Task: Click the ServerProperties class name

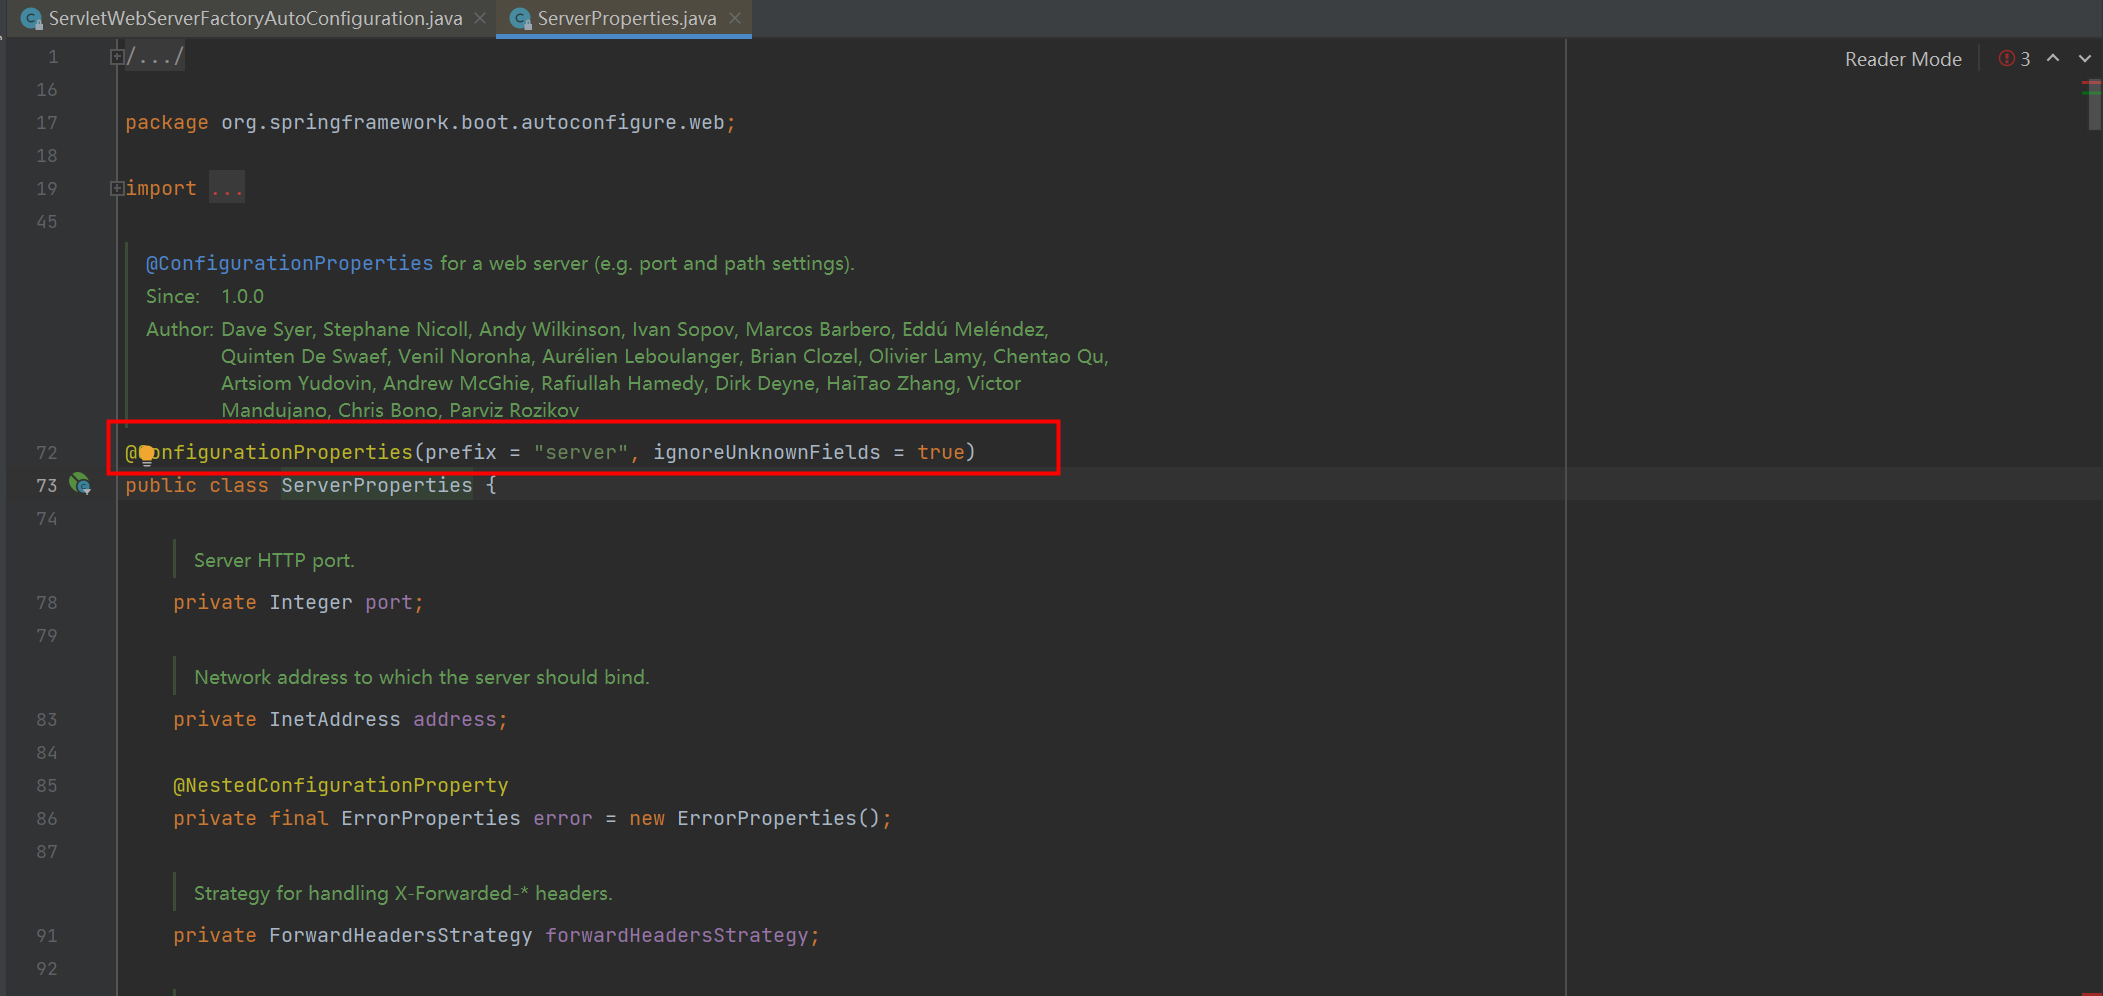Action: [377, 485]
